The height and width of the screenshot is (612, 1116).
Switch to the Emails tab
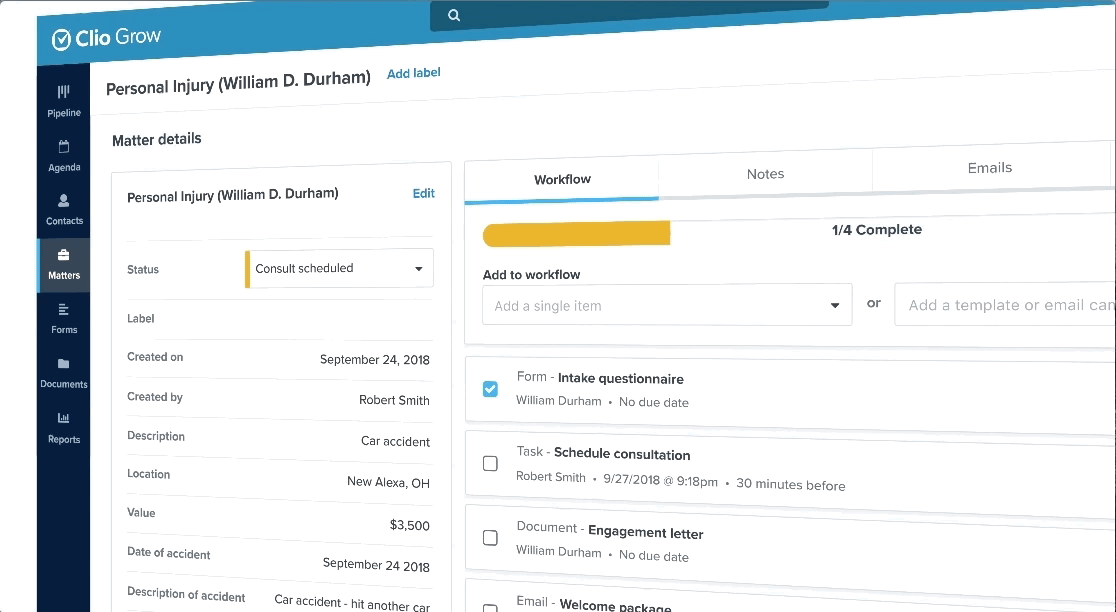(x=989, y=168)
